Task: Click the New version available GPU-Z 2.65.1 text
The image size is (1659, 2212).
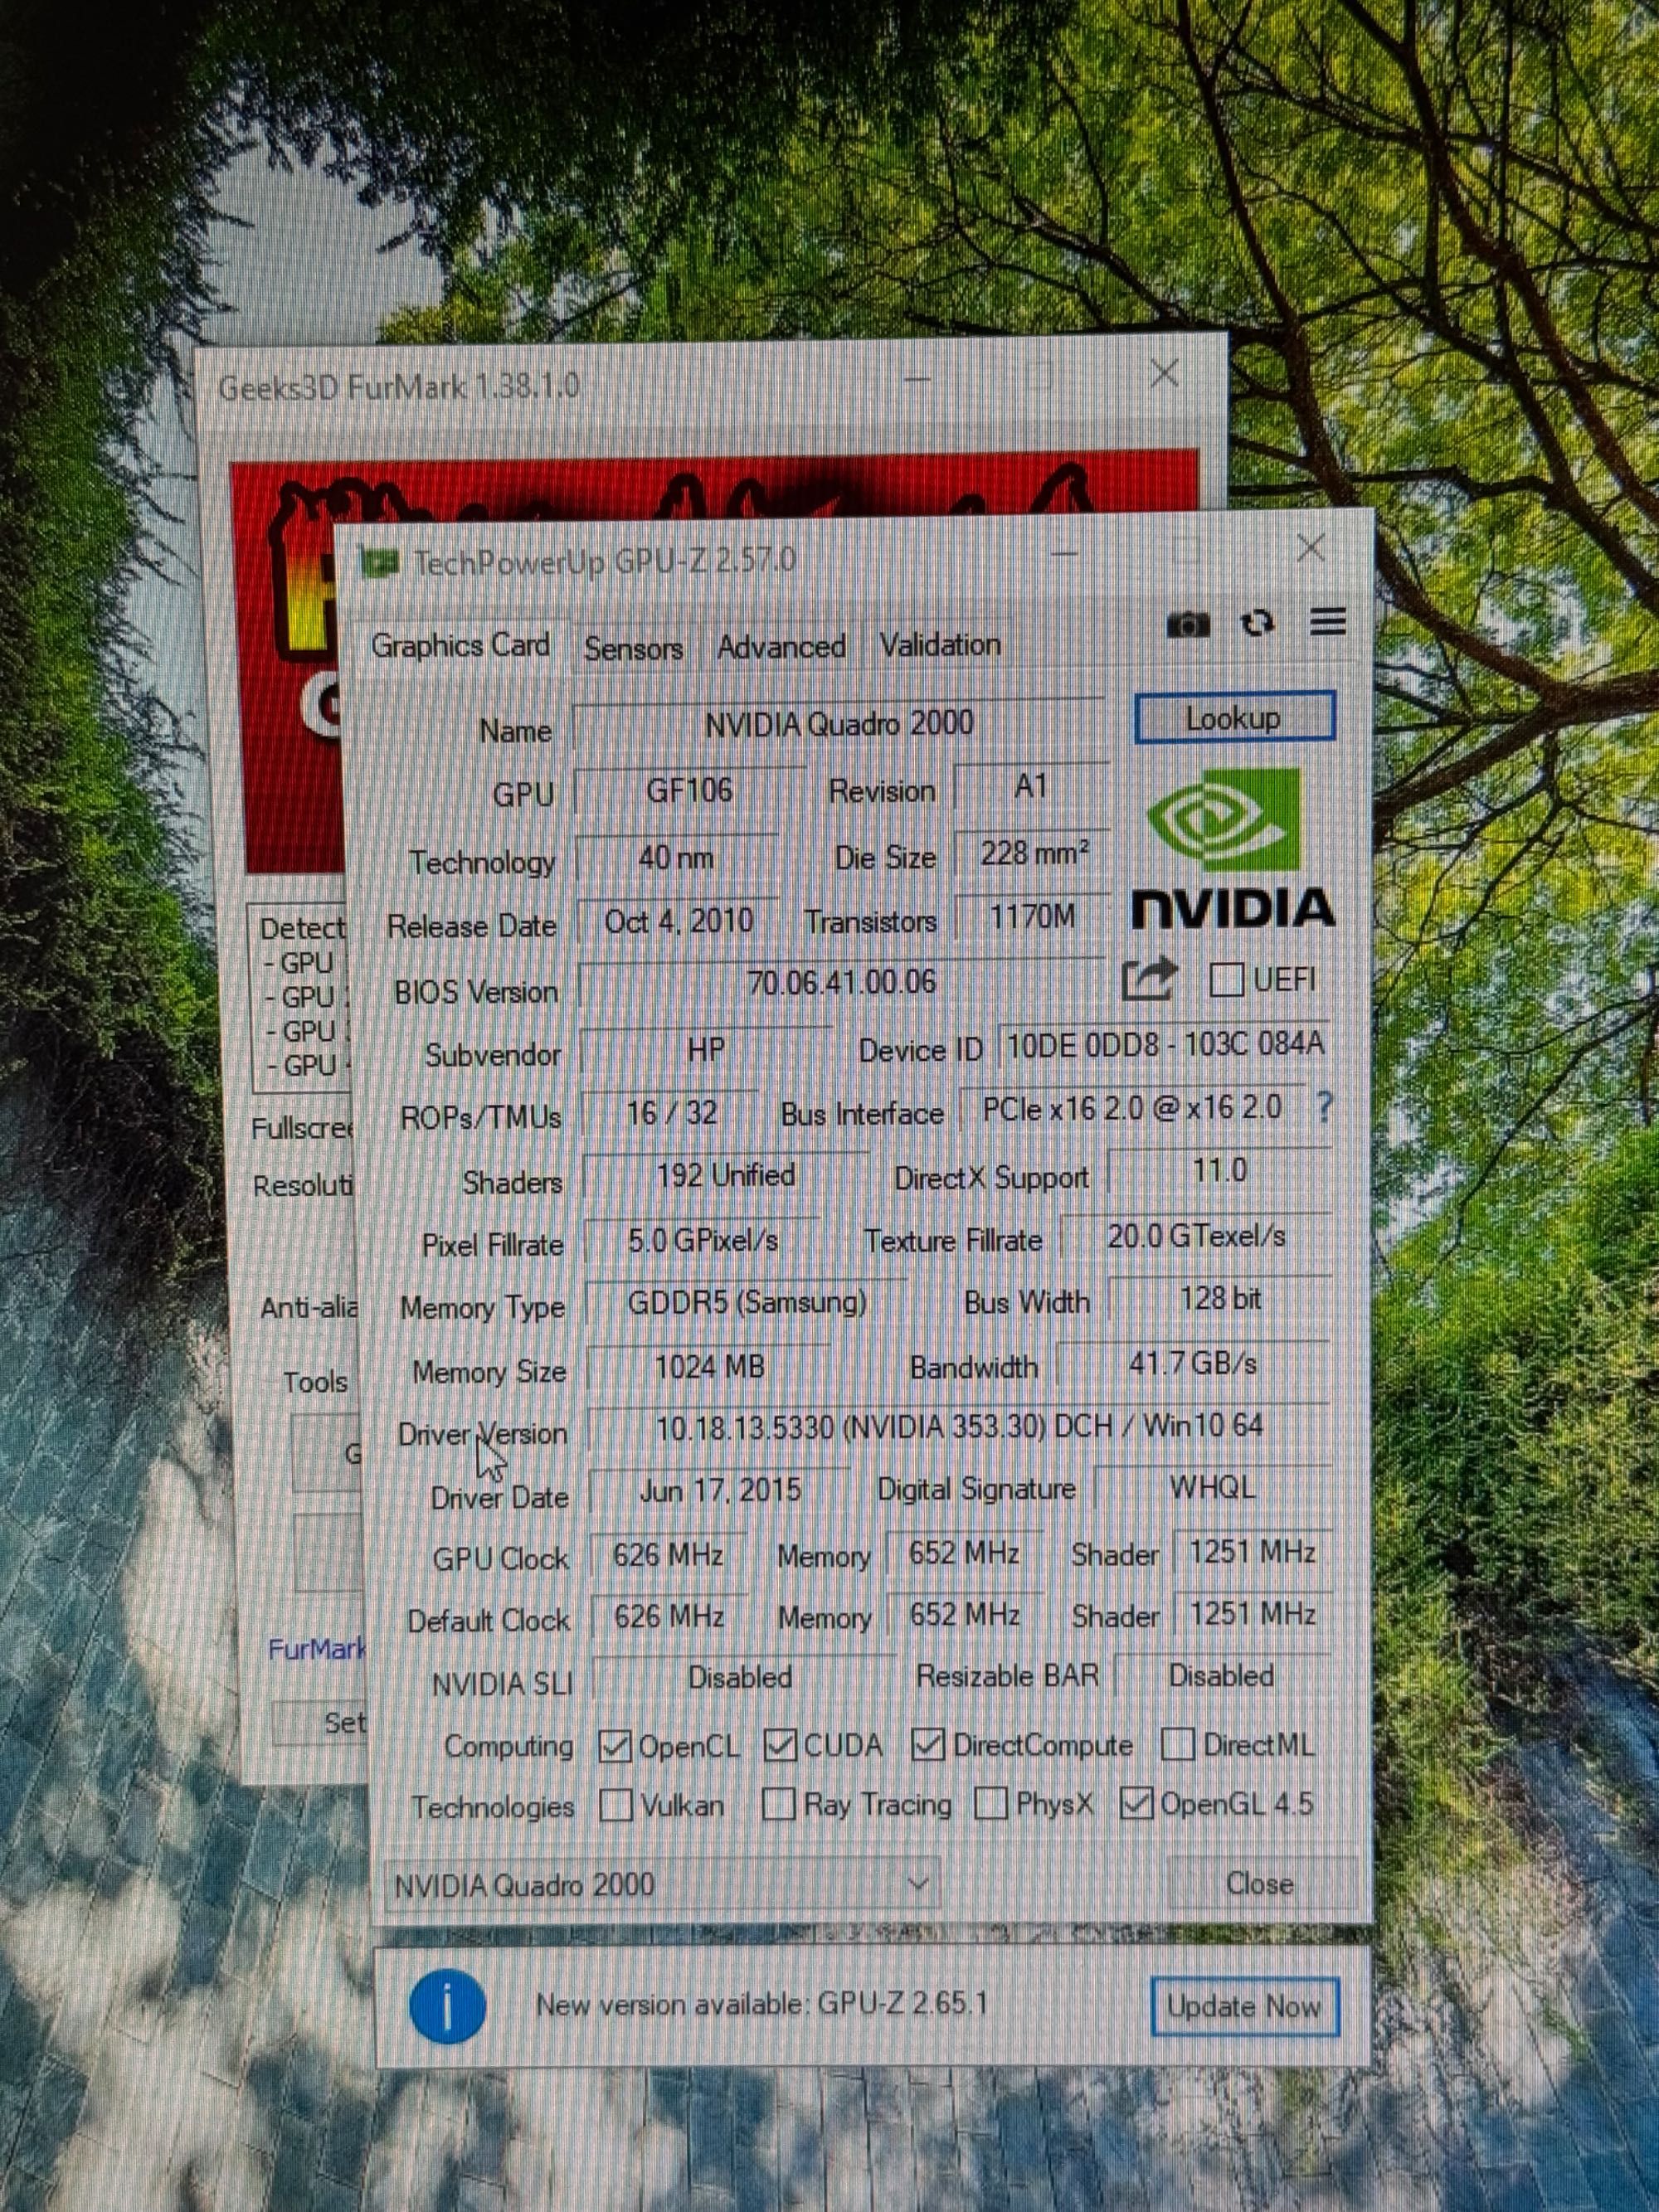Action: coord(762,2005)
